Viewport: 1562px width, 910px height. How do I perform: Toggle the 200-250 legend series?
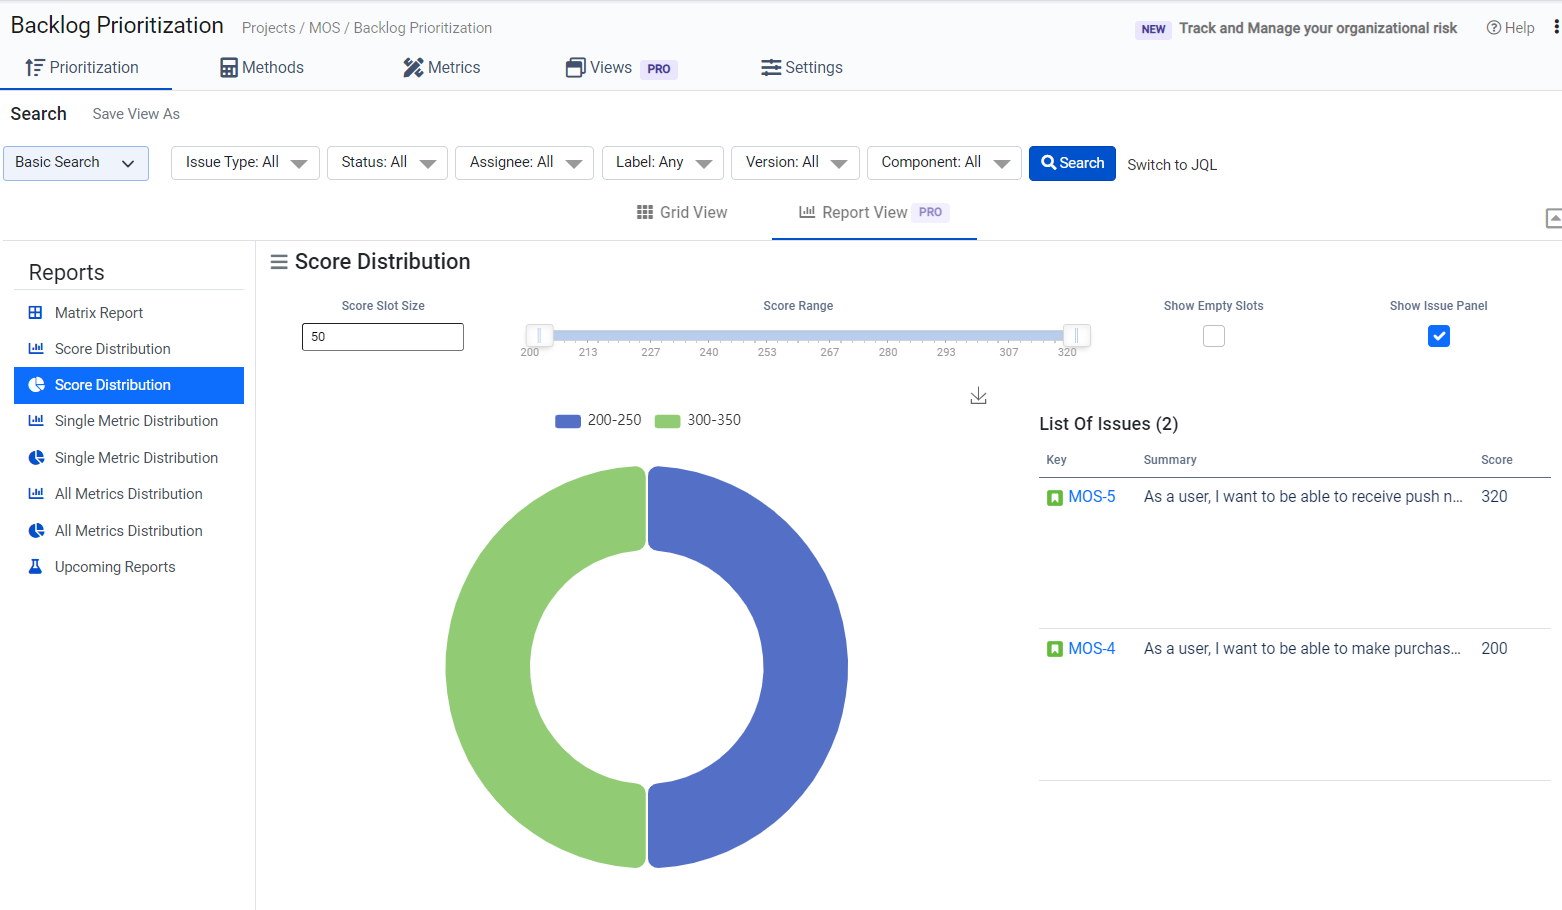598,421
